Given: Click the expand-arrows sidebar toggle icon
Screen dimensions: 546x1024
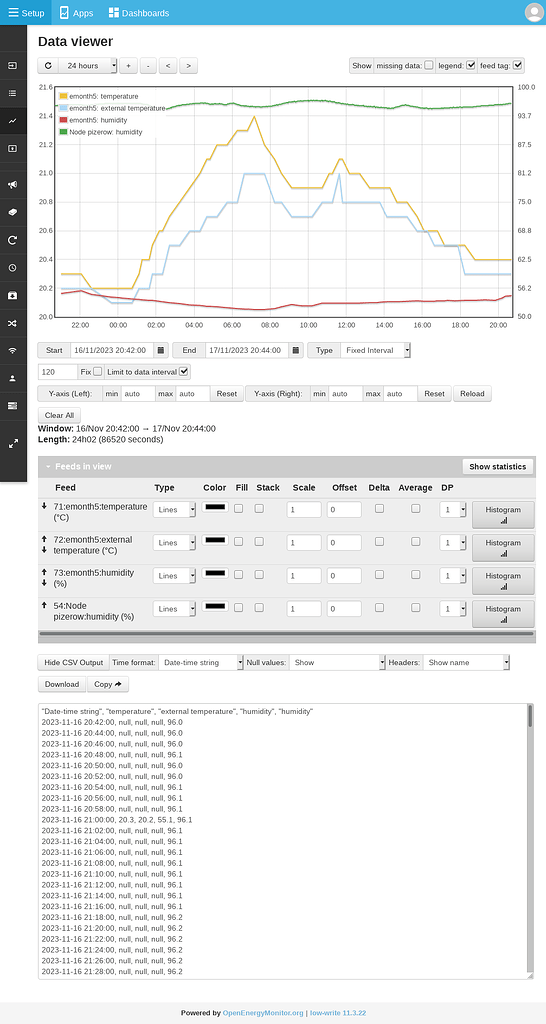Looking at the screenshot, I should pyautogui.click(x=12, y=443).
